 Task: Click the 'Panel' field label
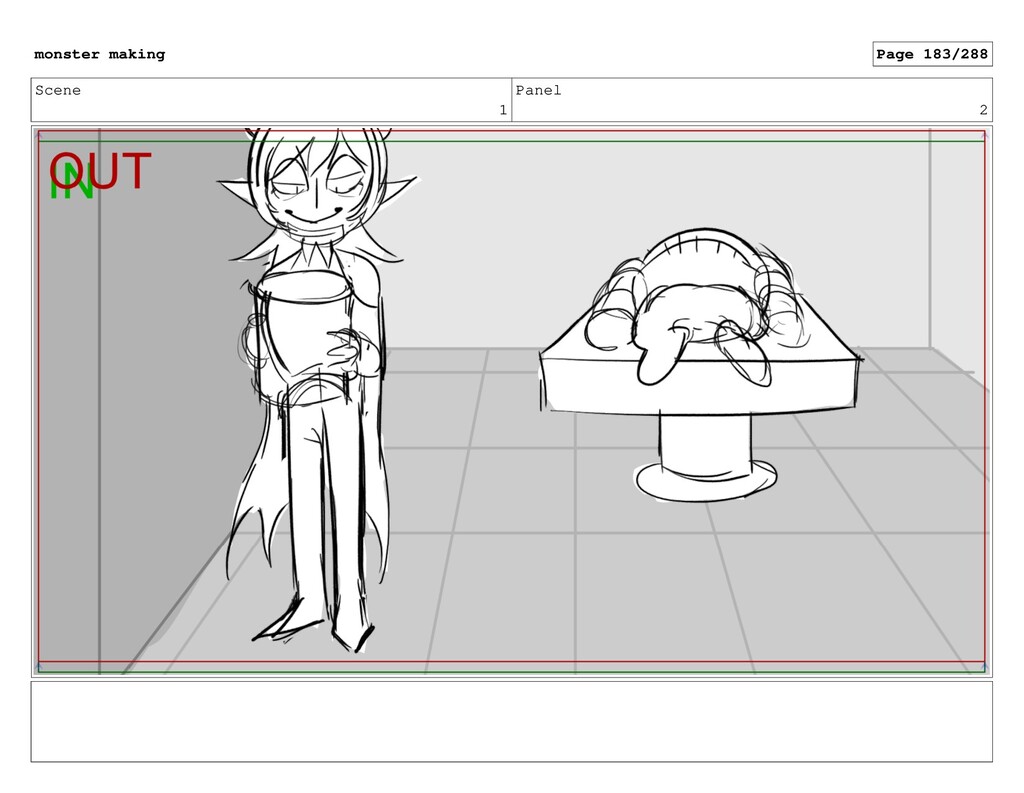538,90
